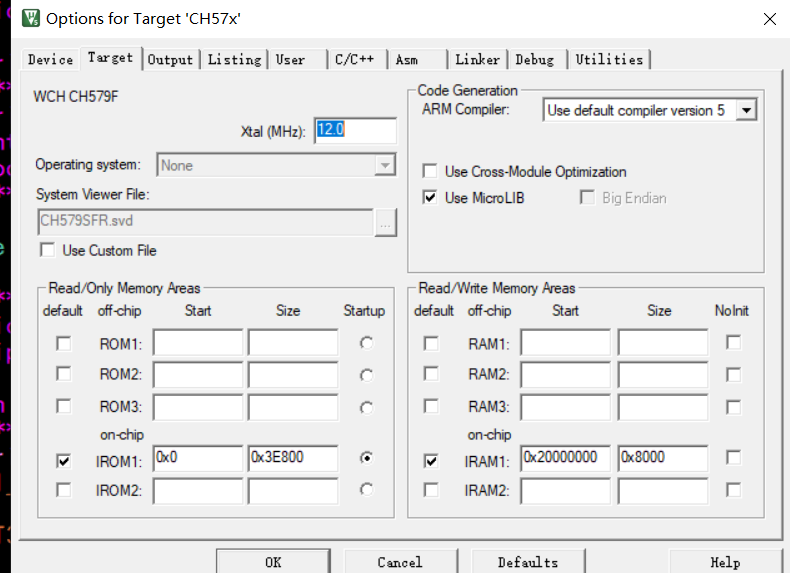
Task: Close the Options dialog window
Action: click(768, 19)
